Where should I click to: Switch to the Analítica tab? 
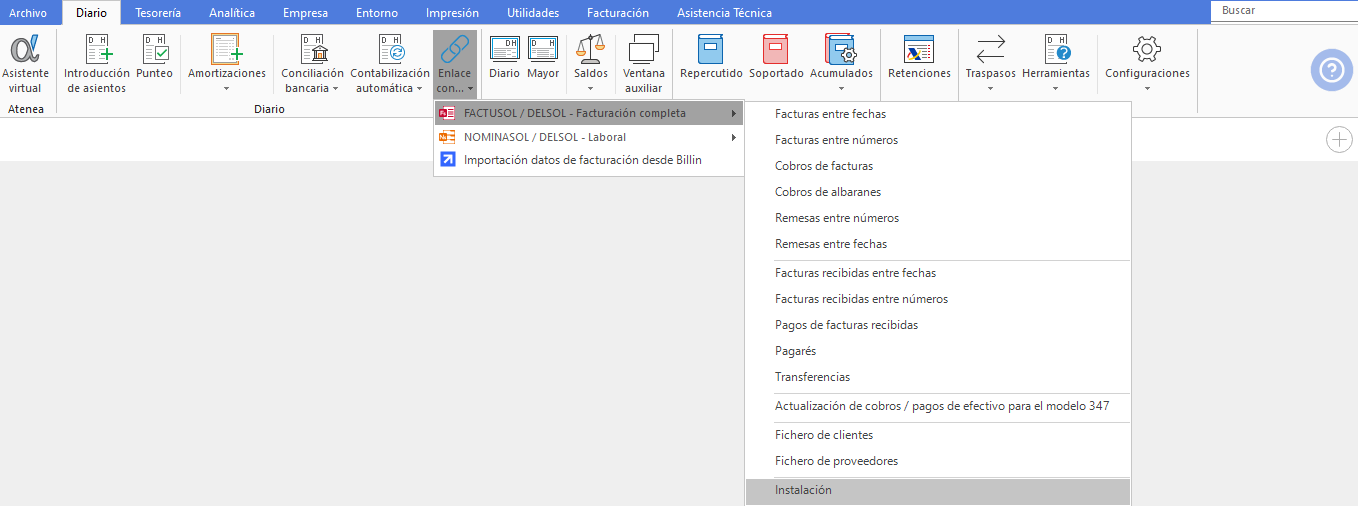pyautogui.click(x=232, y=13)
